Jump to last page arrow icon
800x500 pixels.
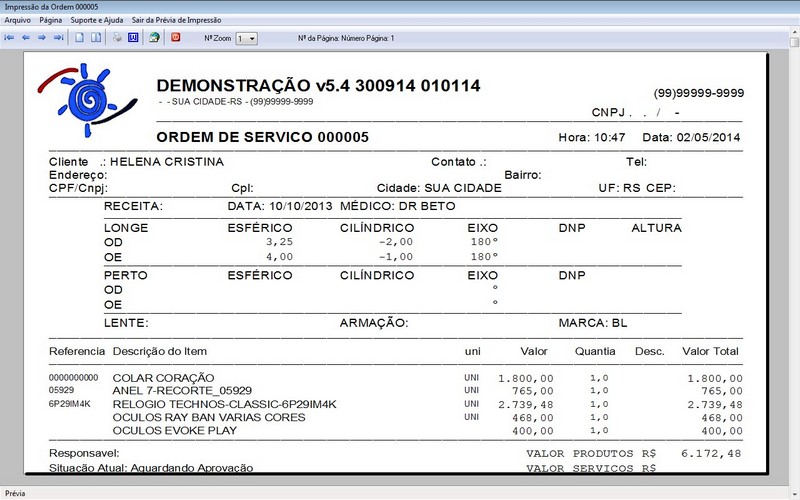[58, 38]
